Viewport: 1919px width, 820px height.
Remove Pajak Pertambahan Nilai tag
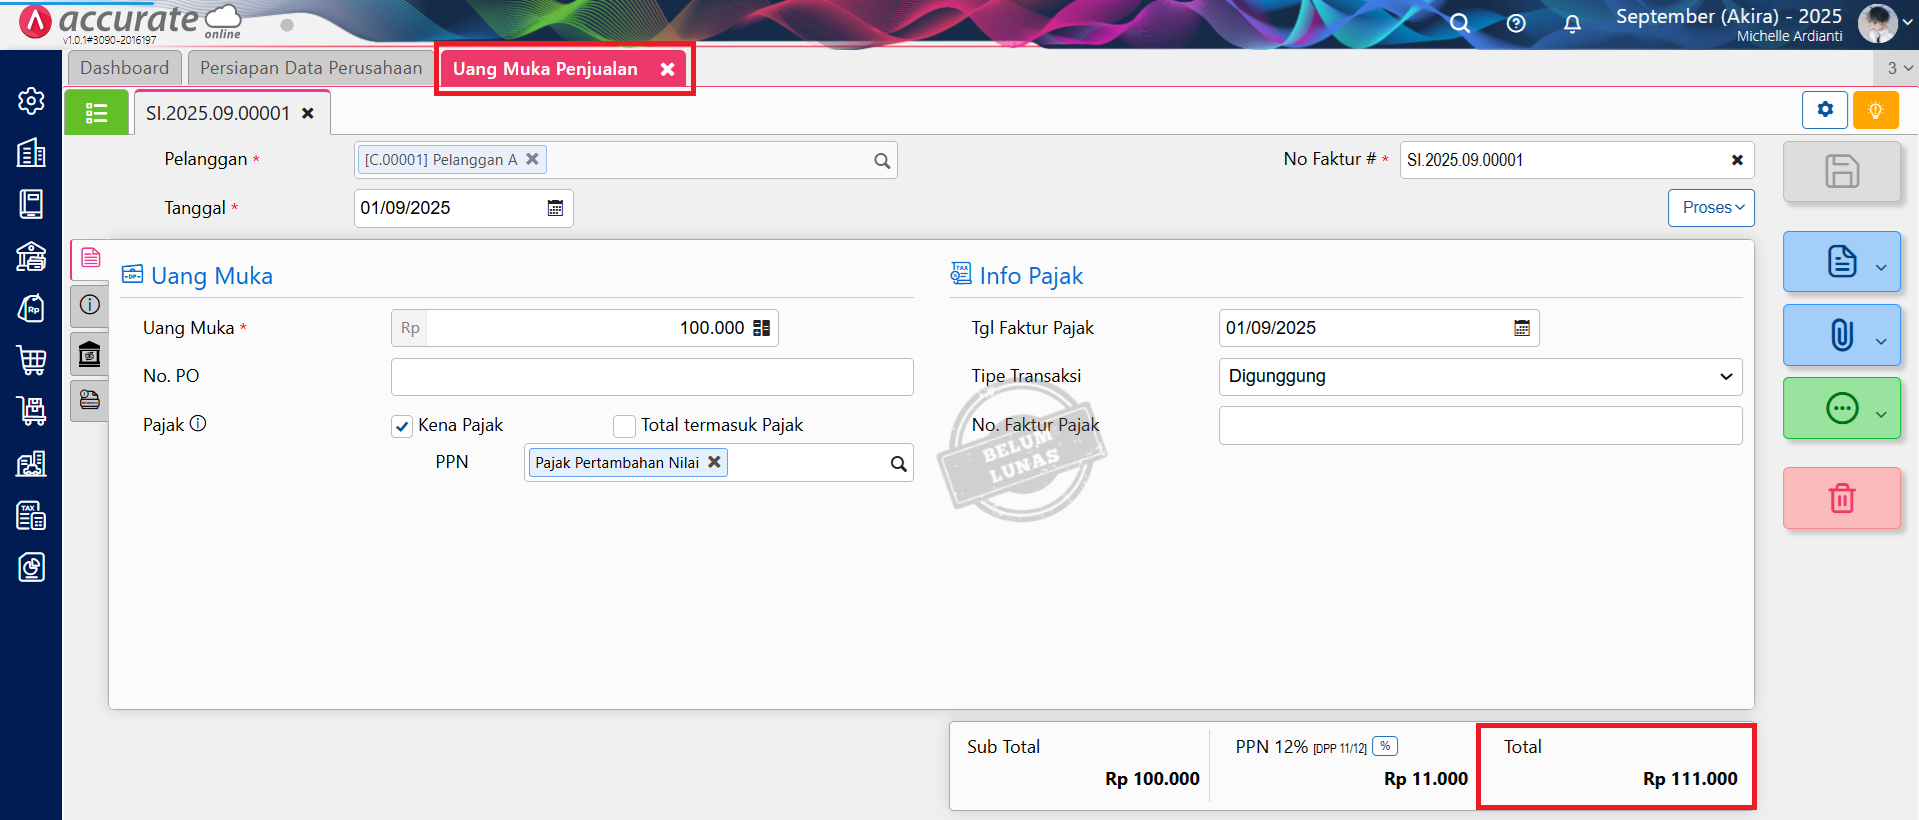[714, 462]
